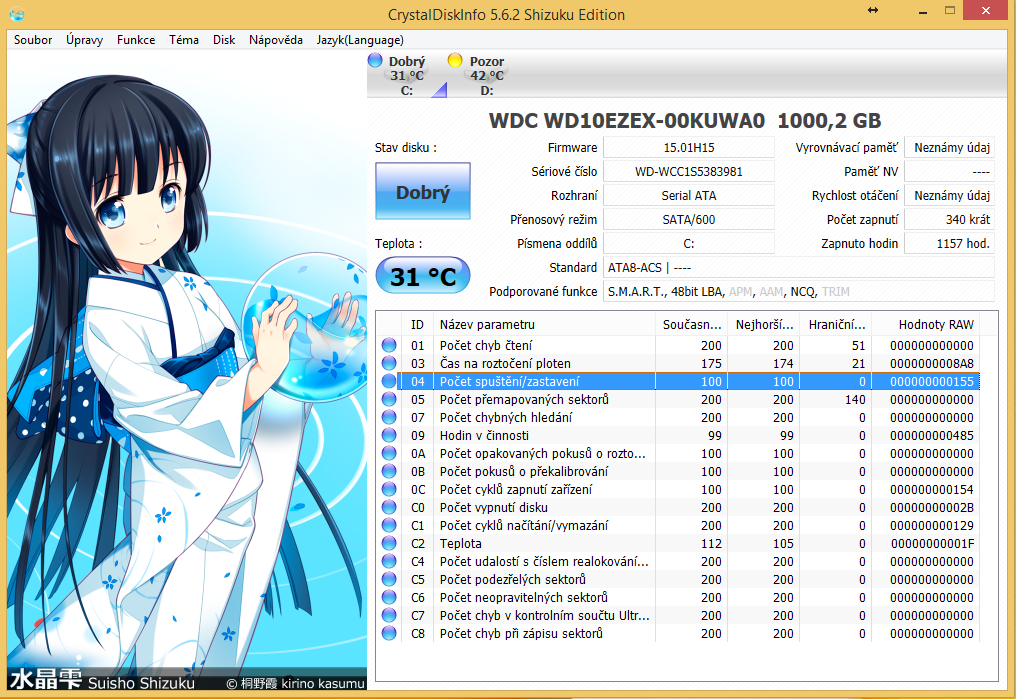Select the Počet chyb čtení row text
The width and height of the screenshot is (1016, 699).
coord(486,345)
